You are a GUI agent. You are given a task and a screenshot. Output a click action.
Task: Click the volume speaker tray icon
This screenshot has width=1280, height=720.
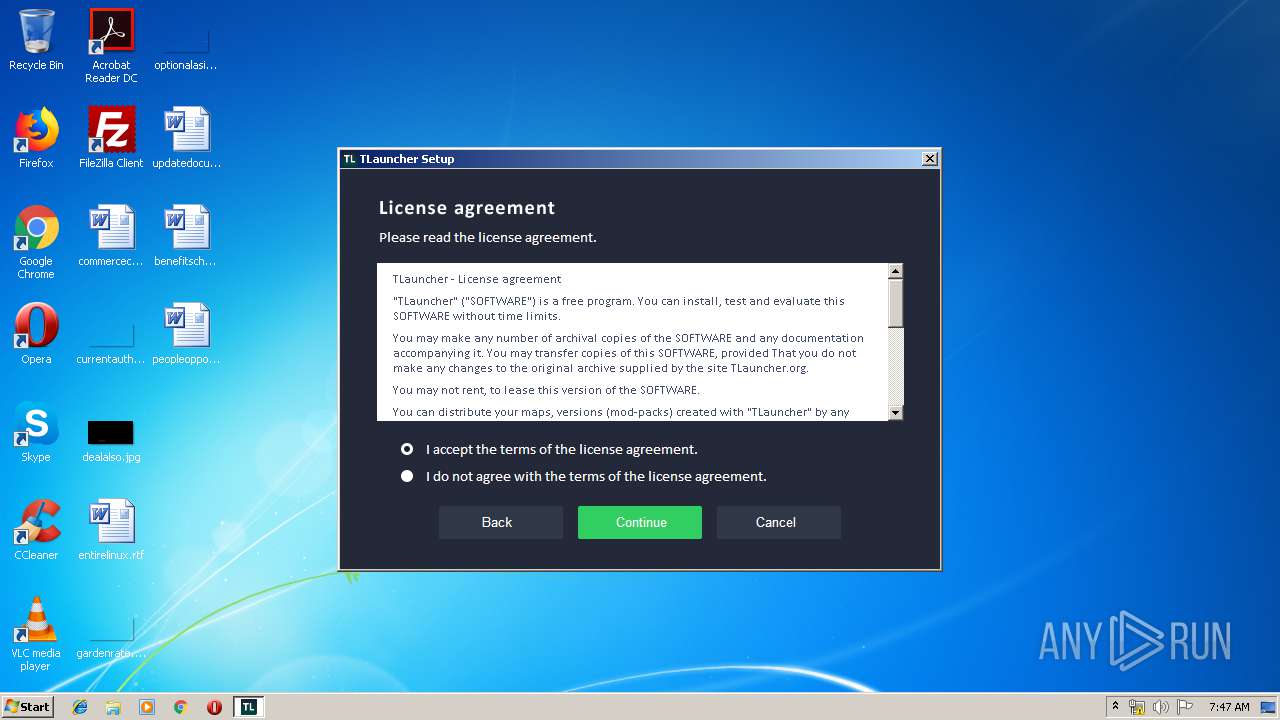(x=1161, y=707)
